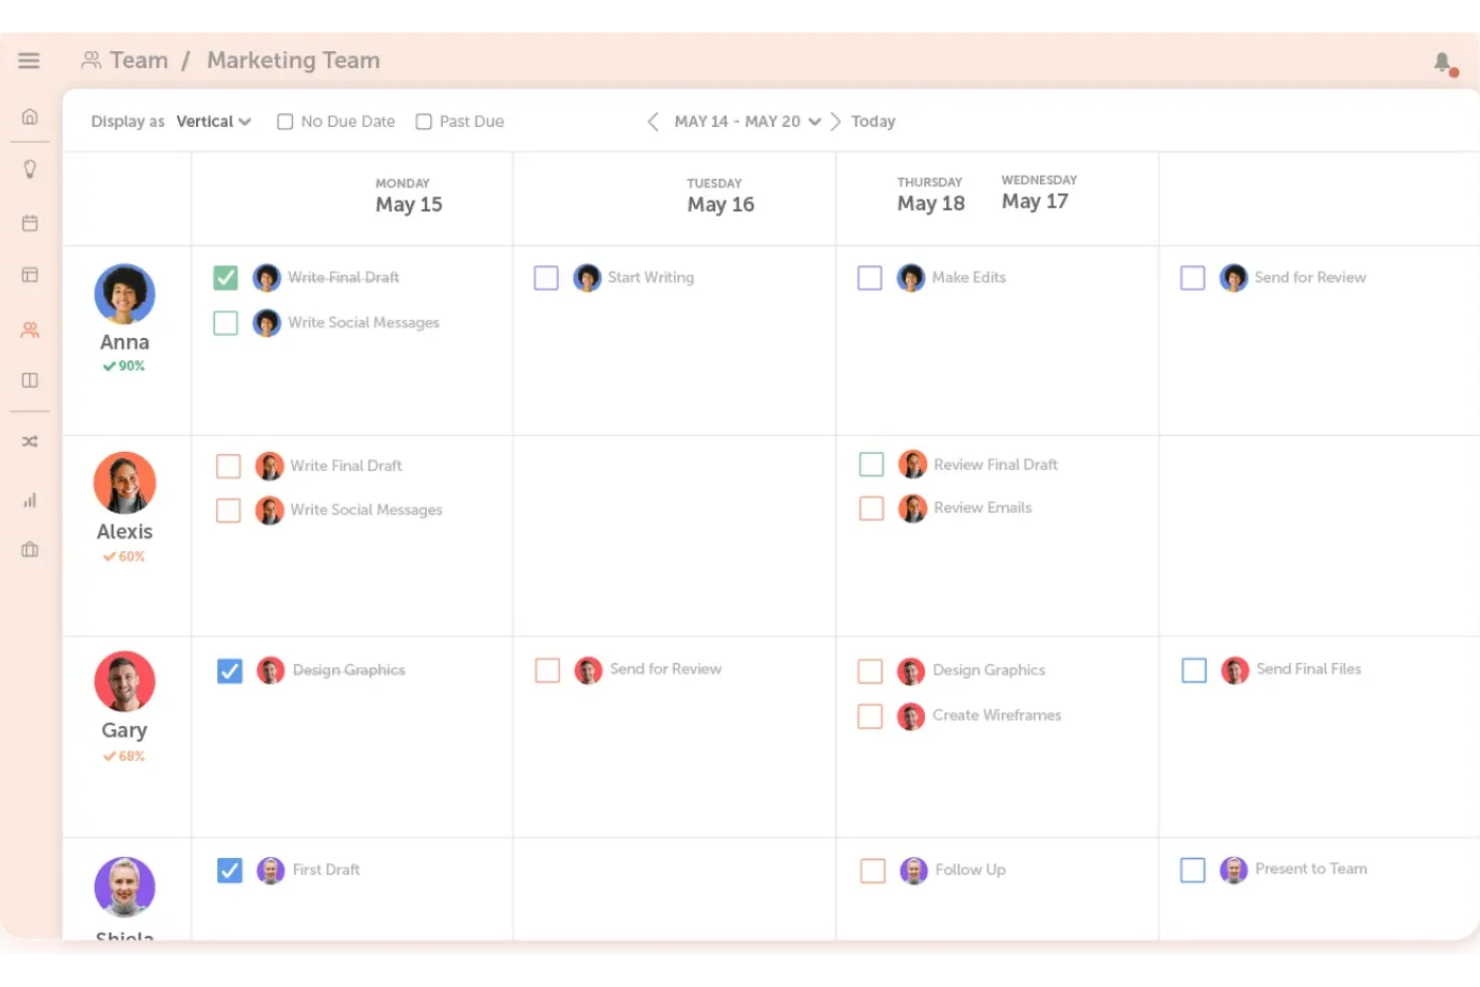Open the hamburger menu at top left

[x=28, y=60]
